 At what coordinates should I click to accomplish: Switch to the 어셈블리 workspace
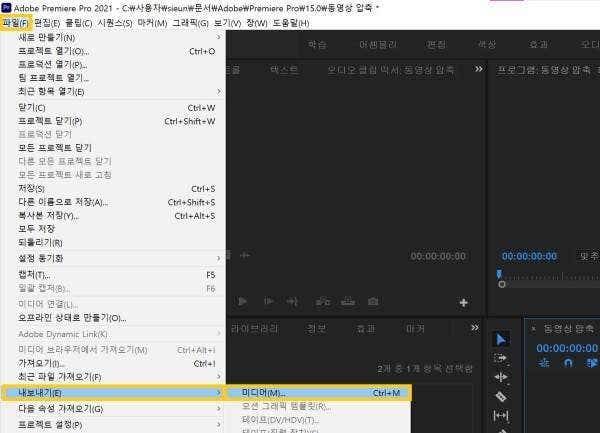[x=378, y=45]
